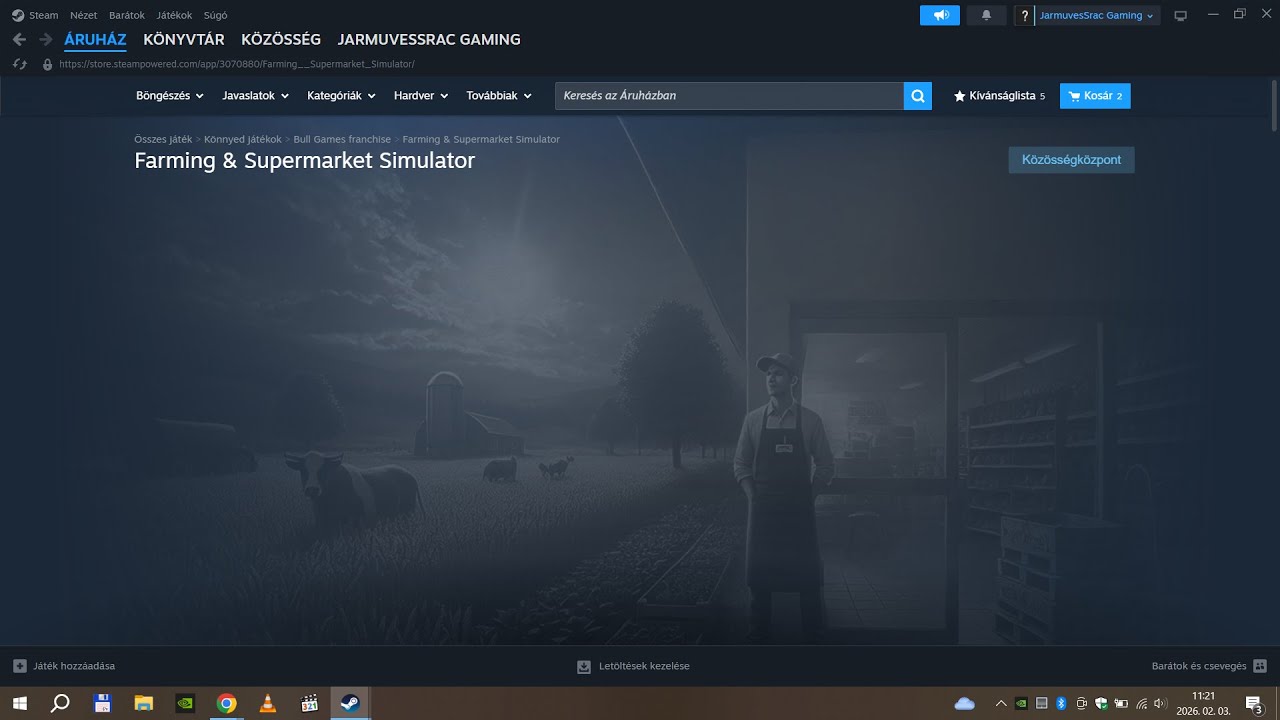The height and width of the screenshot is (720, 1280).
Task: Open the Windows Start menu
Action: pos(19,703)
